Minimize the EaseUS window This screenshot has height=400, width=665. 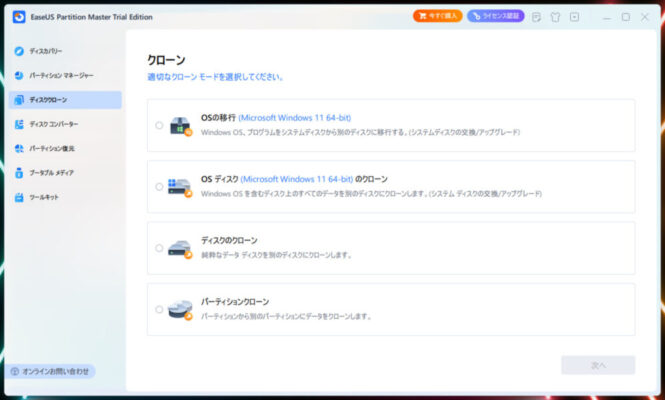click(607, 17)
